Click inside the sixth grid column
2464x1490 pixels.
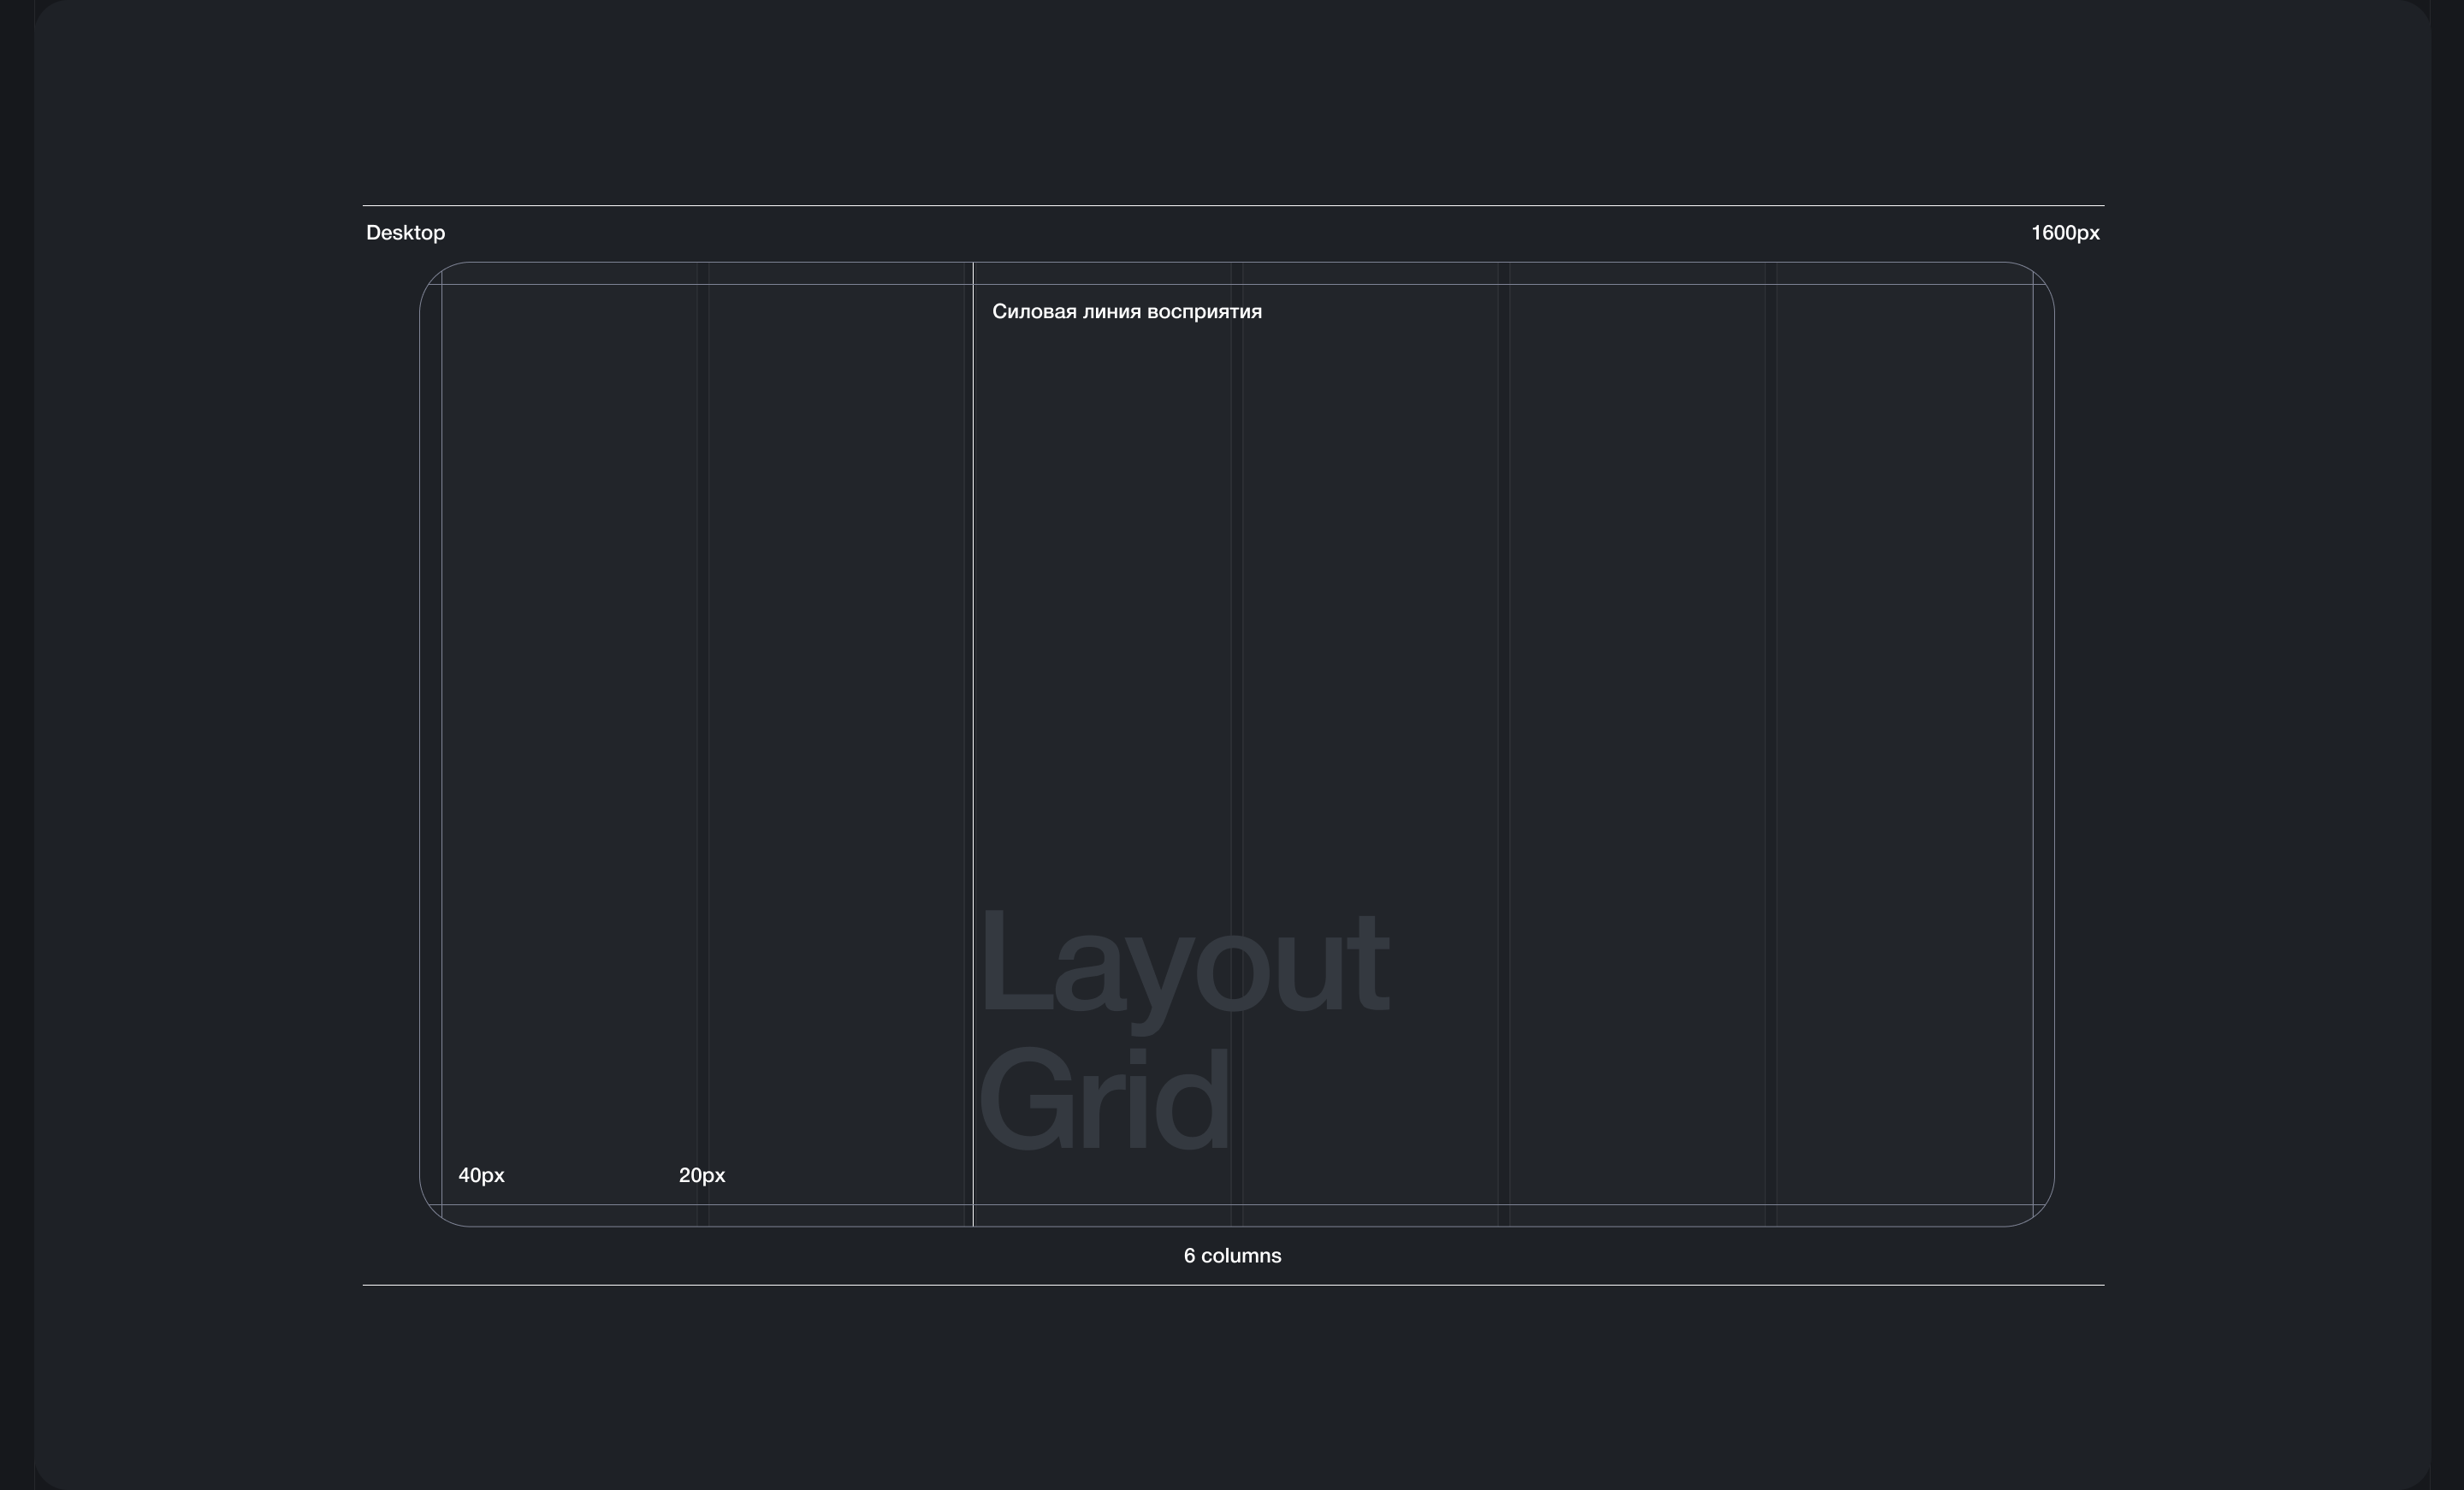pos(1904,700)
